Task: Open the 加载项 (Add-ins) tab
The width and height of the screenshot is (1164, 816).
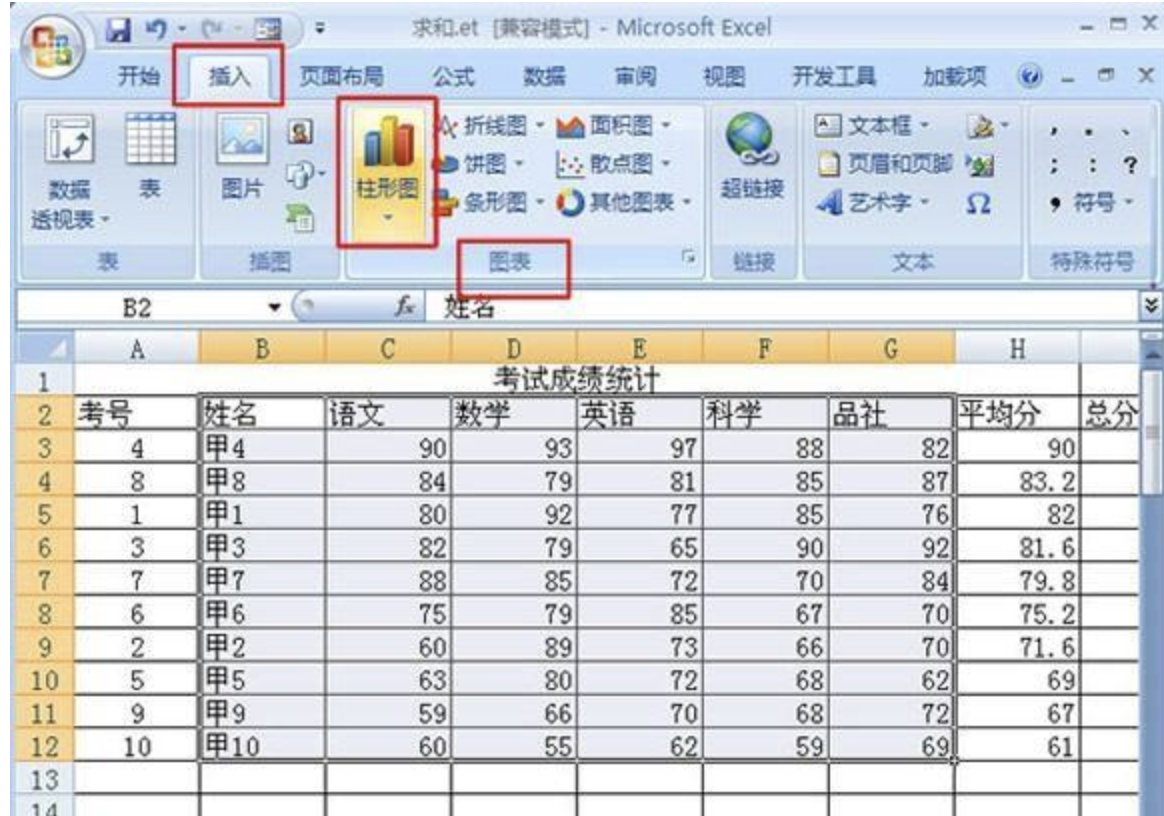Action: point(955,76)
